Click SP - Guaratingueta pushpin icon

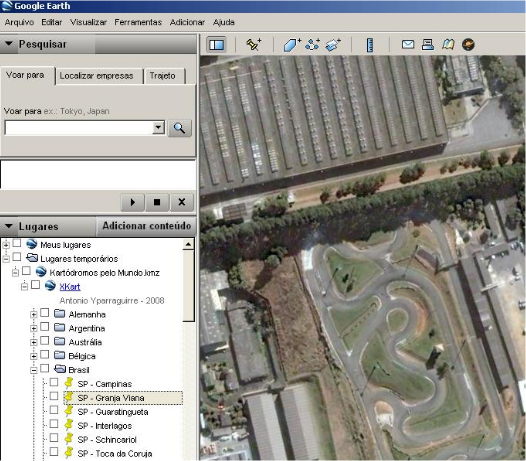click(x=69, y=411)
